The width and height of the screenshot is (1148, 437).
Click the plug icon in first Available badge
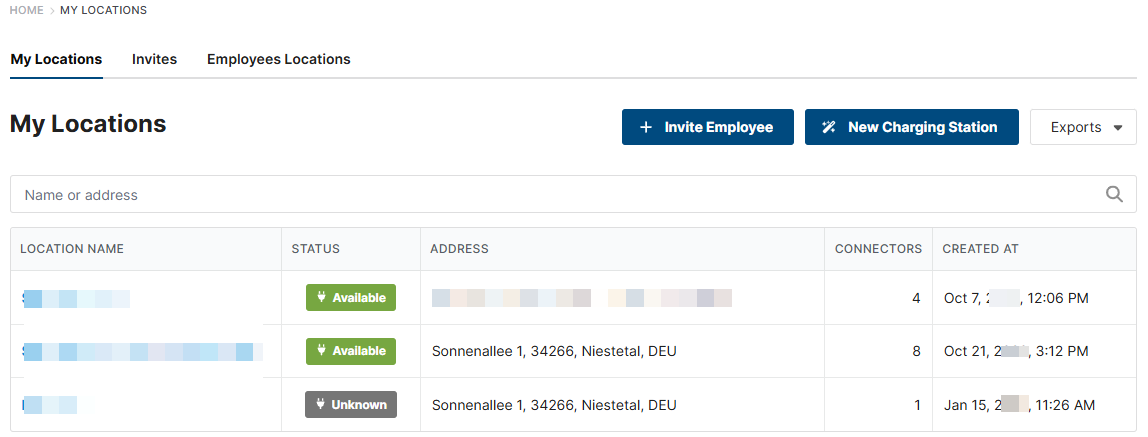click(321, 298)
